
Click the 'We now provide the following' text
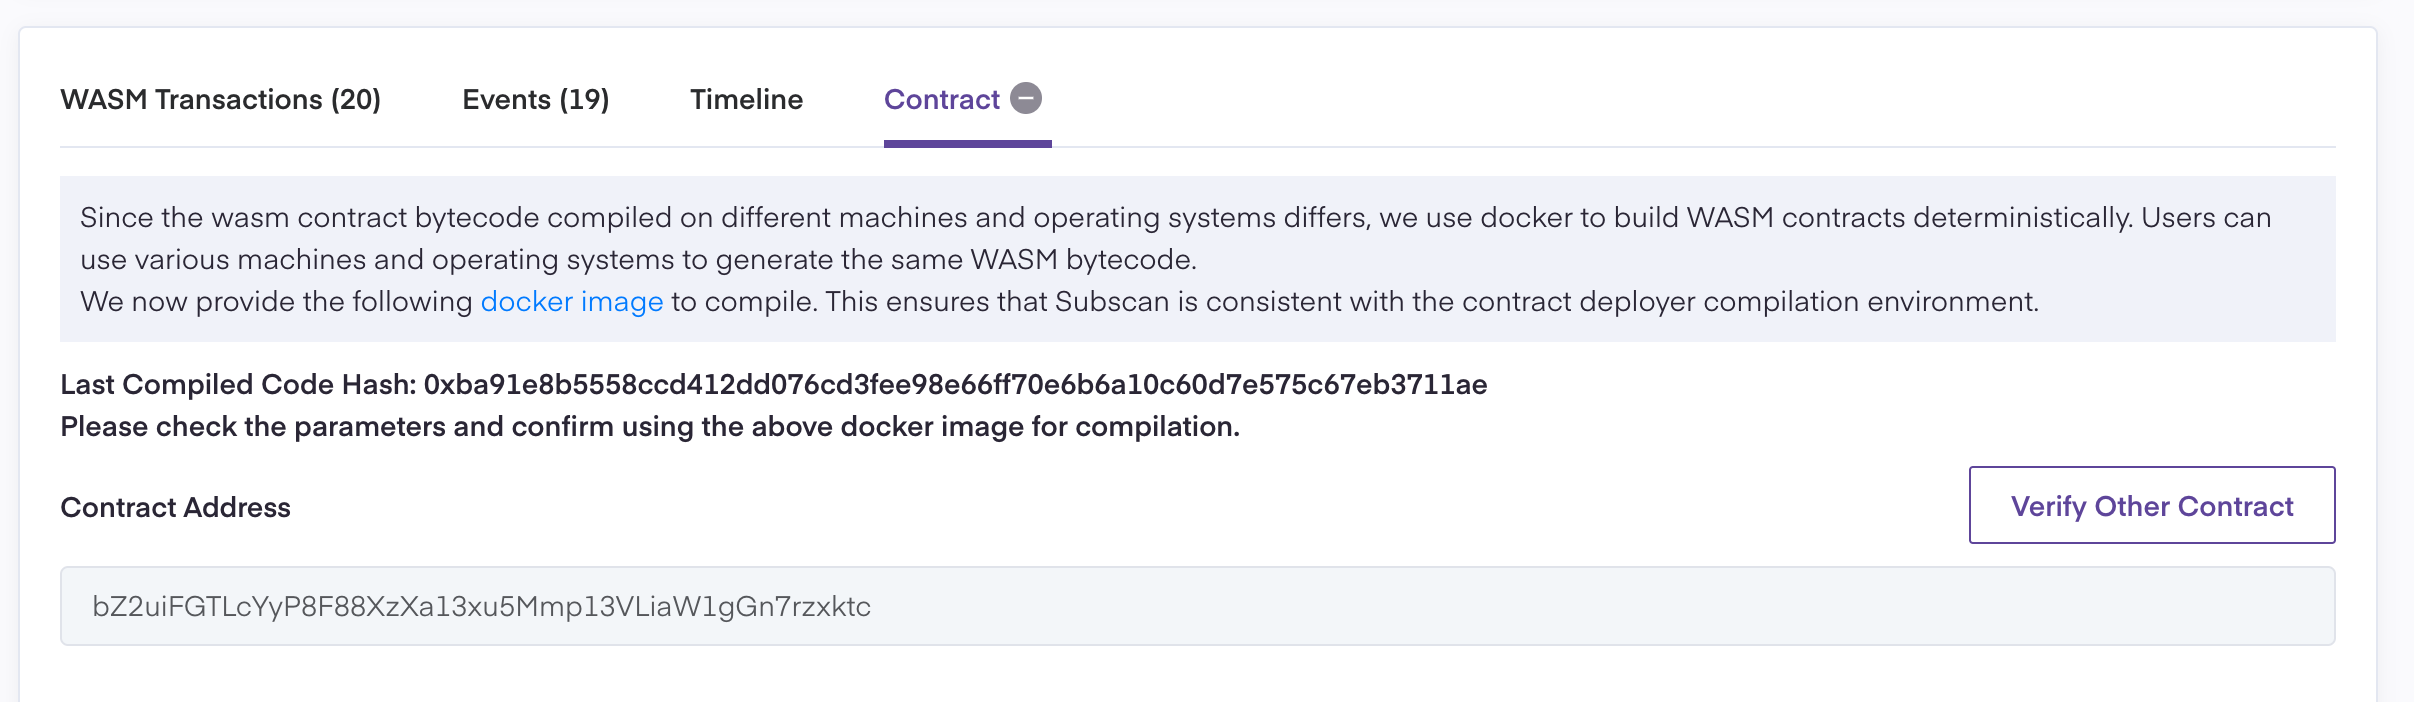276,302
